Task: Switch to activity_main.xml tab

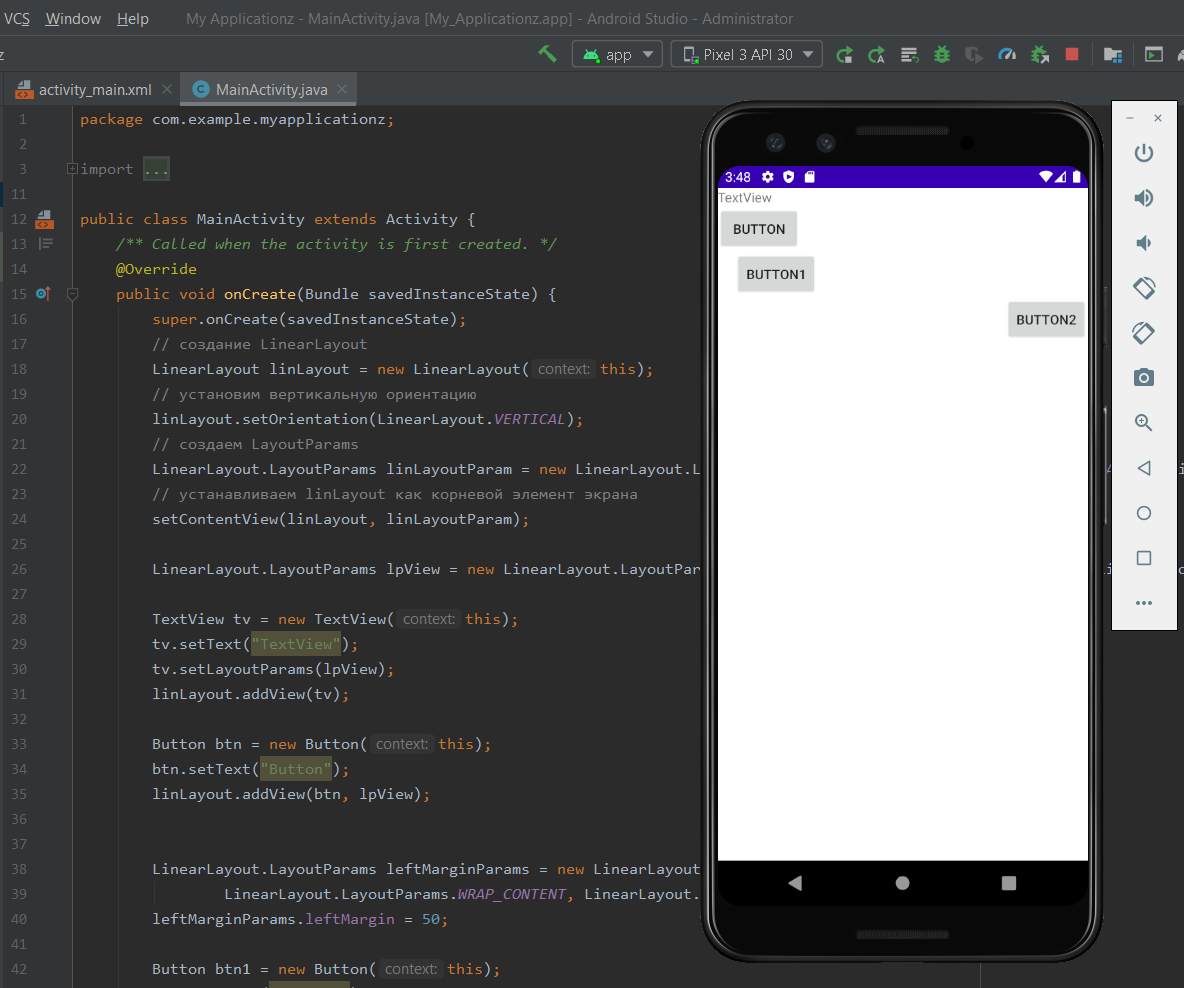Action: tap(94, 90)
